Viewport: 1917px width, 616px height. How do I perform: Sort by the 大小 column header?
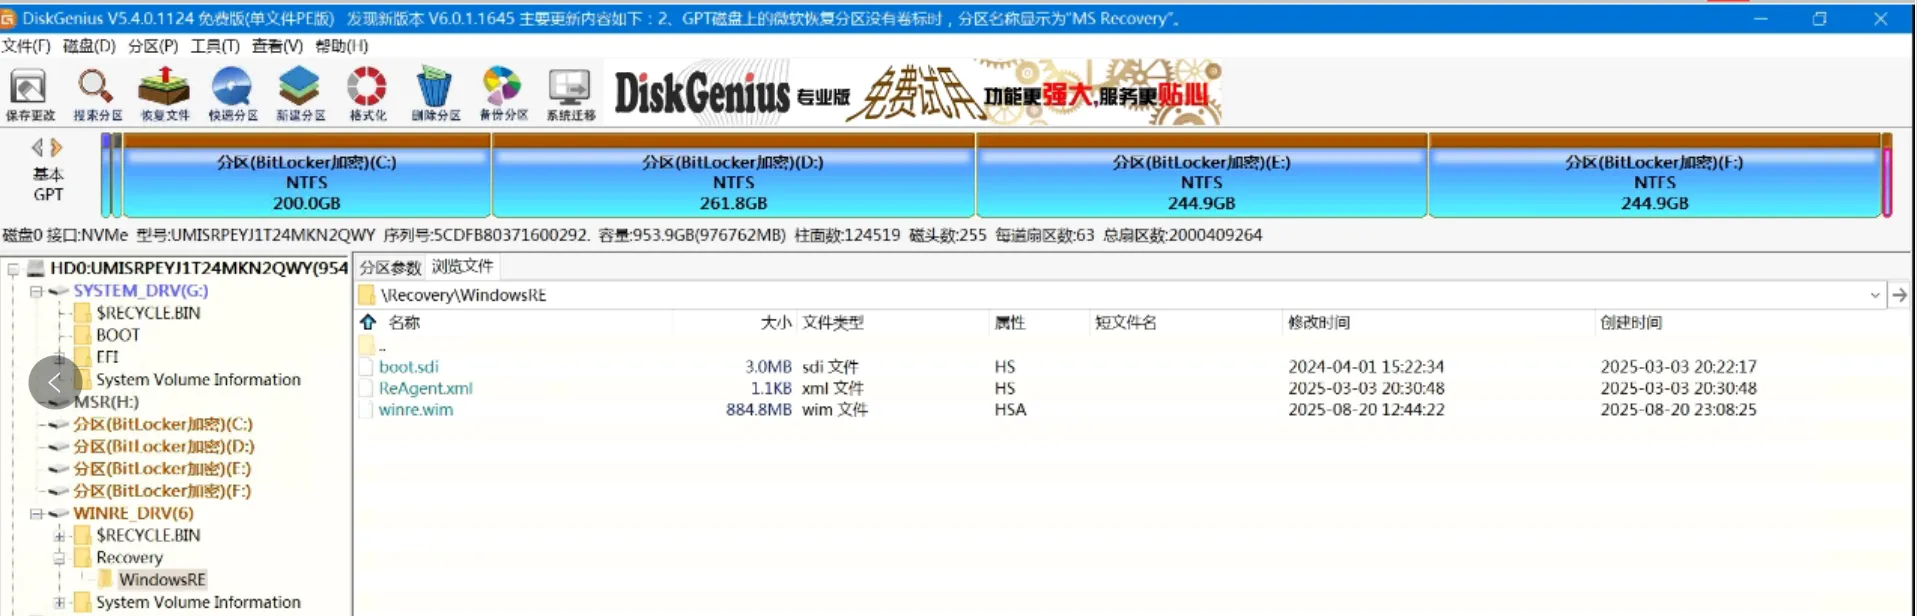pos(776,322)
